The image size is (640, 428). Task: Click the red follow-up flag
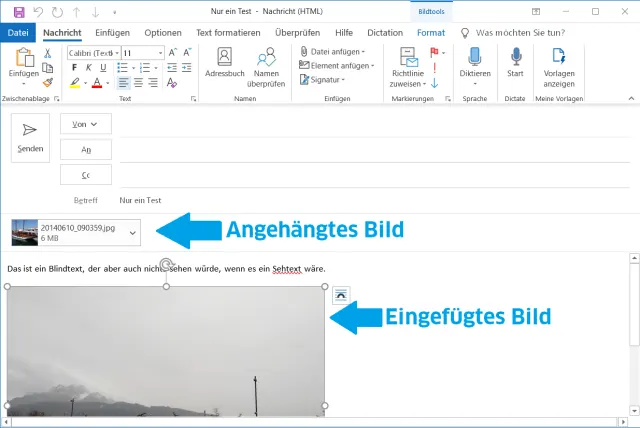pyautogui.click(x=434, y=52)
